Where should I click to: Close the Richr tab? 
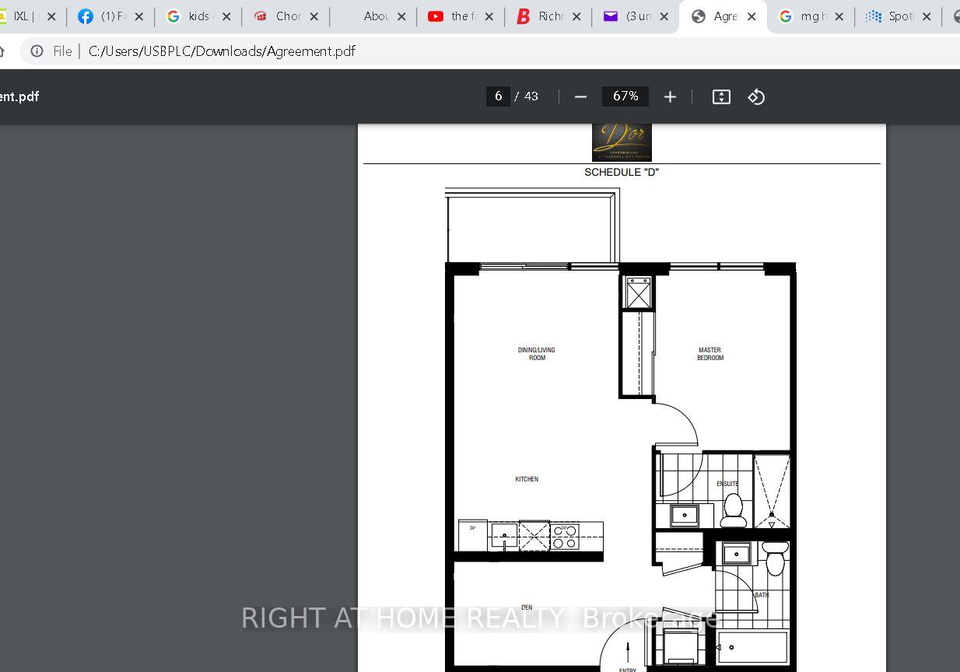[577, 17]
